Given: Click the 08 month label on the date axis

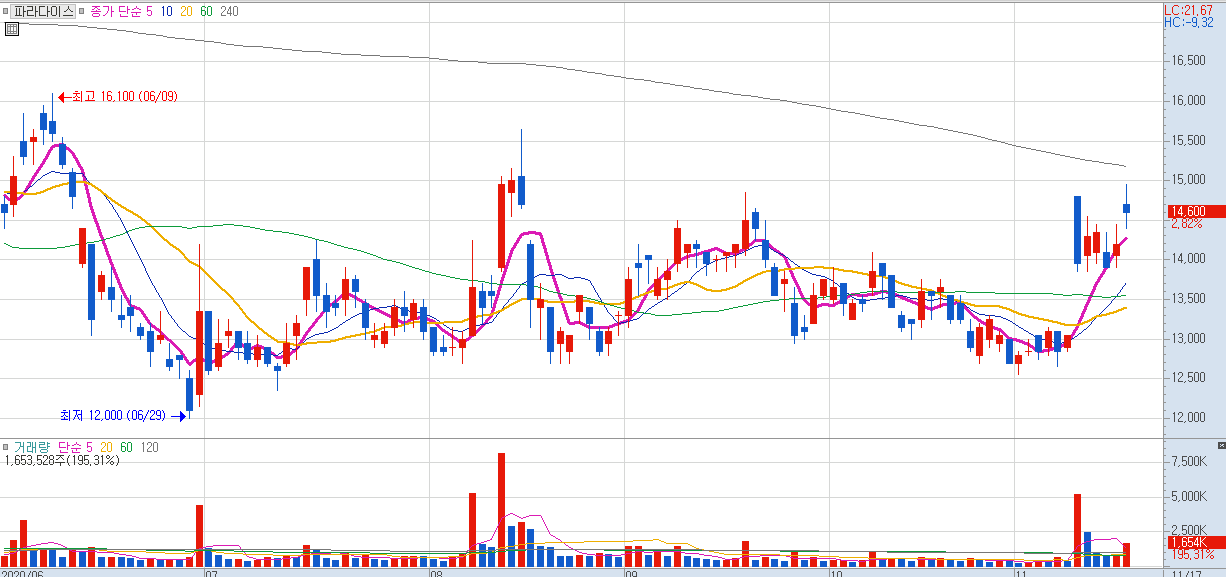Looking at the screenshot, I should [x=435, y=572].
